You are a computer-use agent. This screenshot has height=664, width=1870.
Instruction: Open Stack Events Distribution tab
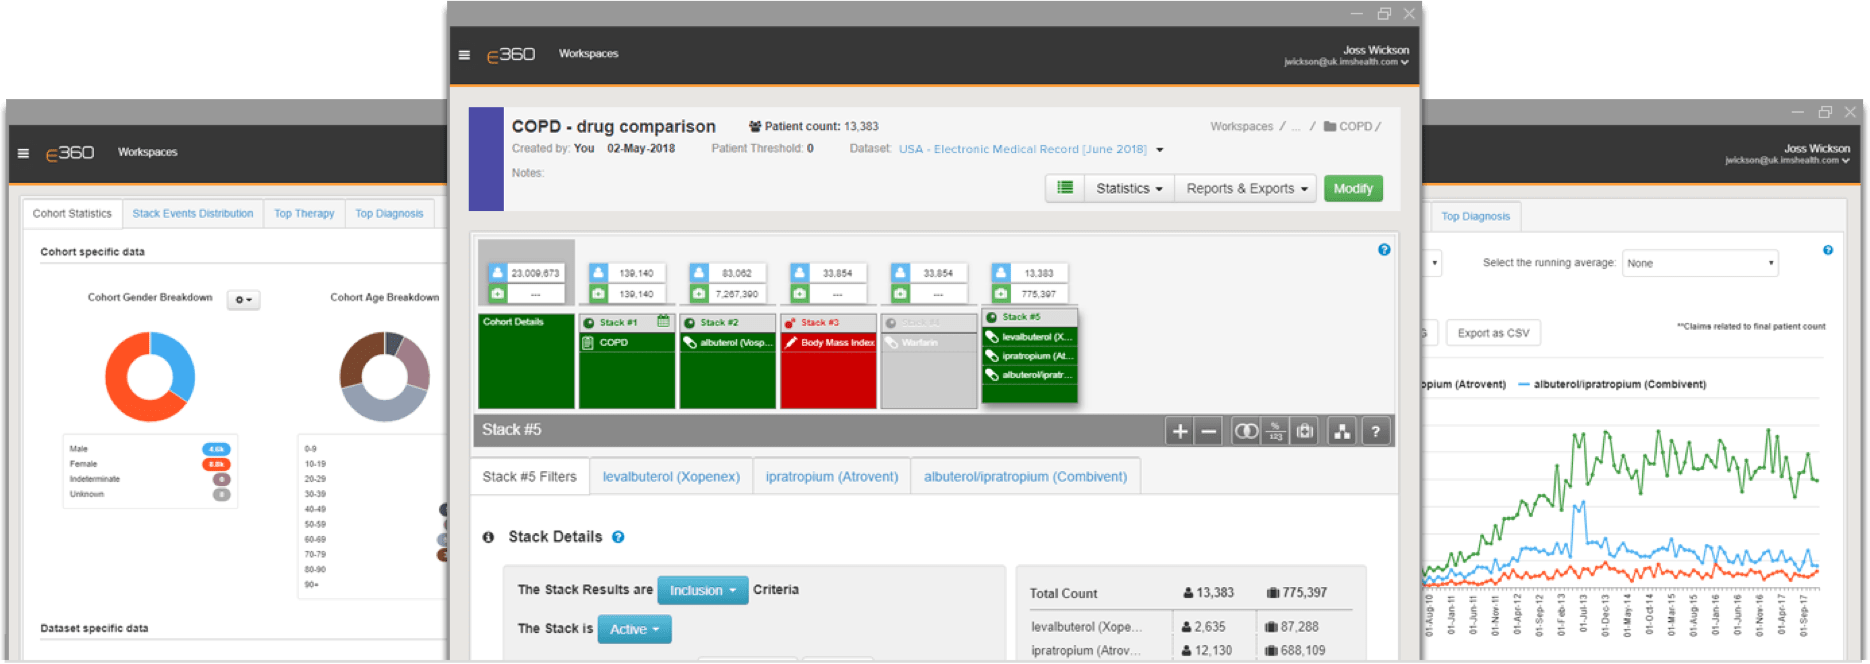click(x=193, y=214)
